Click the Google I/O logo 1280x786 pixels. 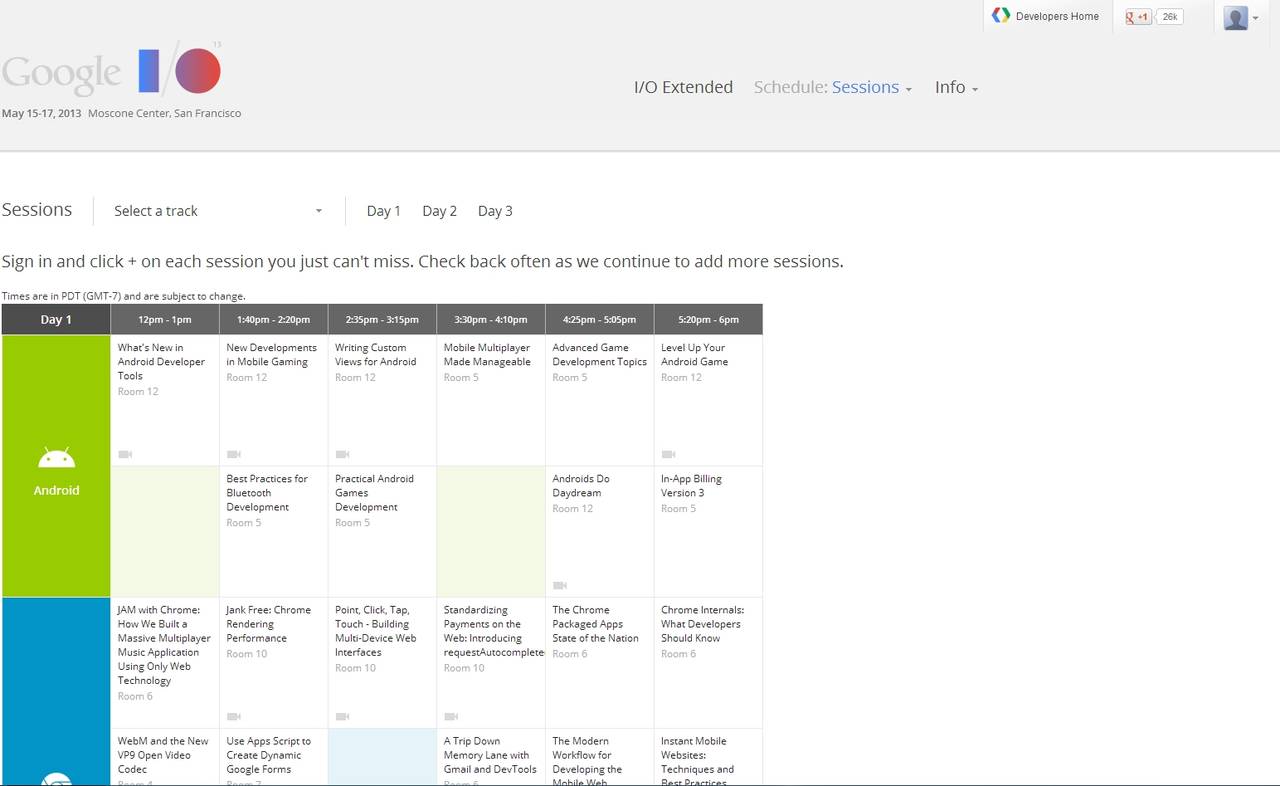point(111,70)
